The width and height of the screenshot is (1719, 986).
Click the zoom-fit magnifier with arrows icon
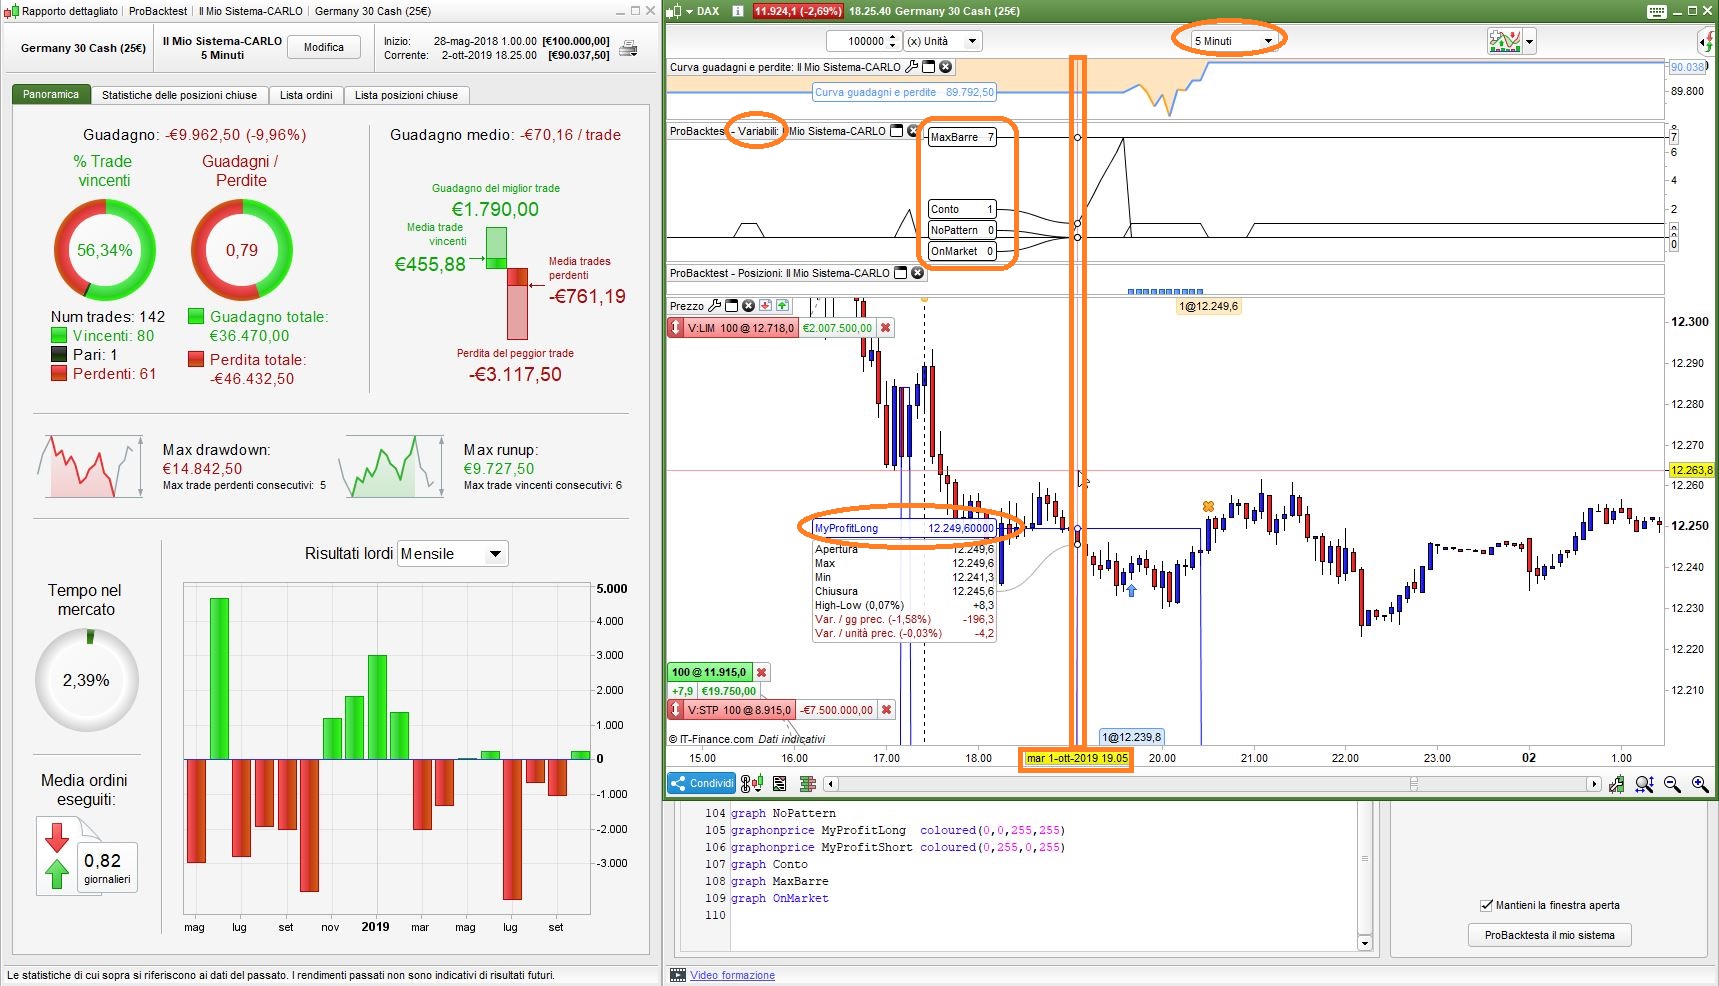point(1644,784)
